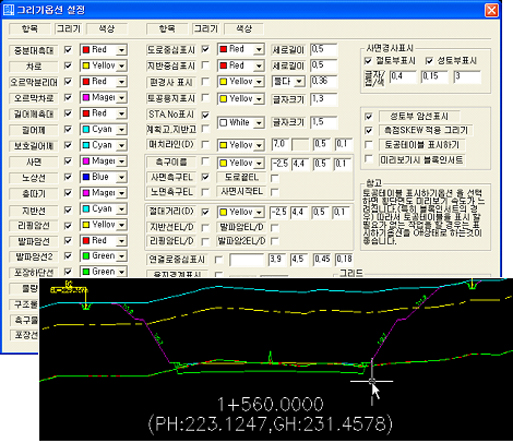The image size is (513, 443).
Task: Expand the 오르막차로 Magenta color dropdown
Action: coord(121,98)
